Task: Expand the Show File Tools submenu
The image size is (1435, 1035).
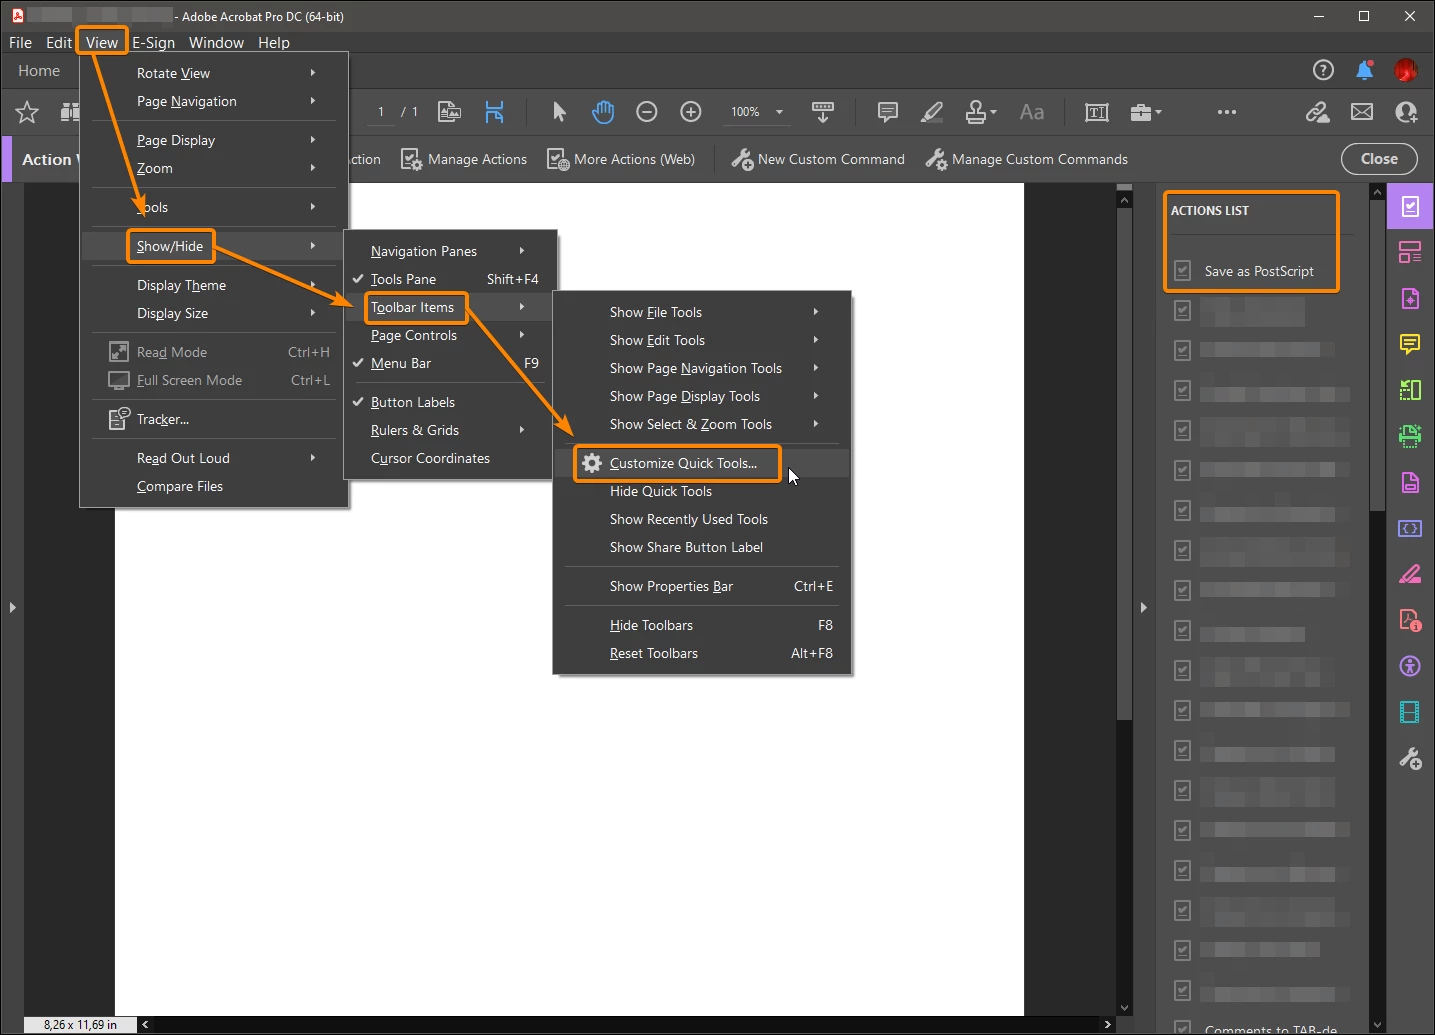Action: point(702,312)
